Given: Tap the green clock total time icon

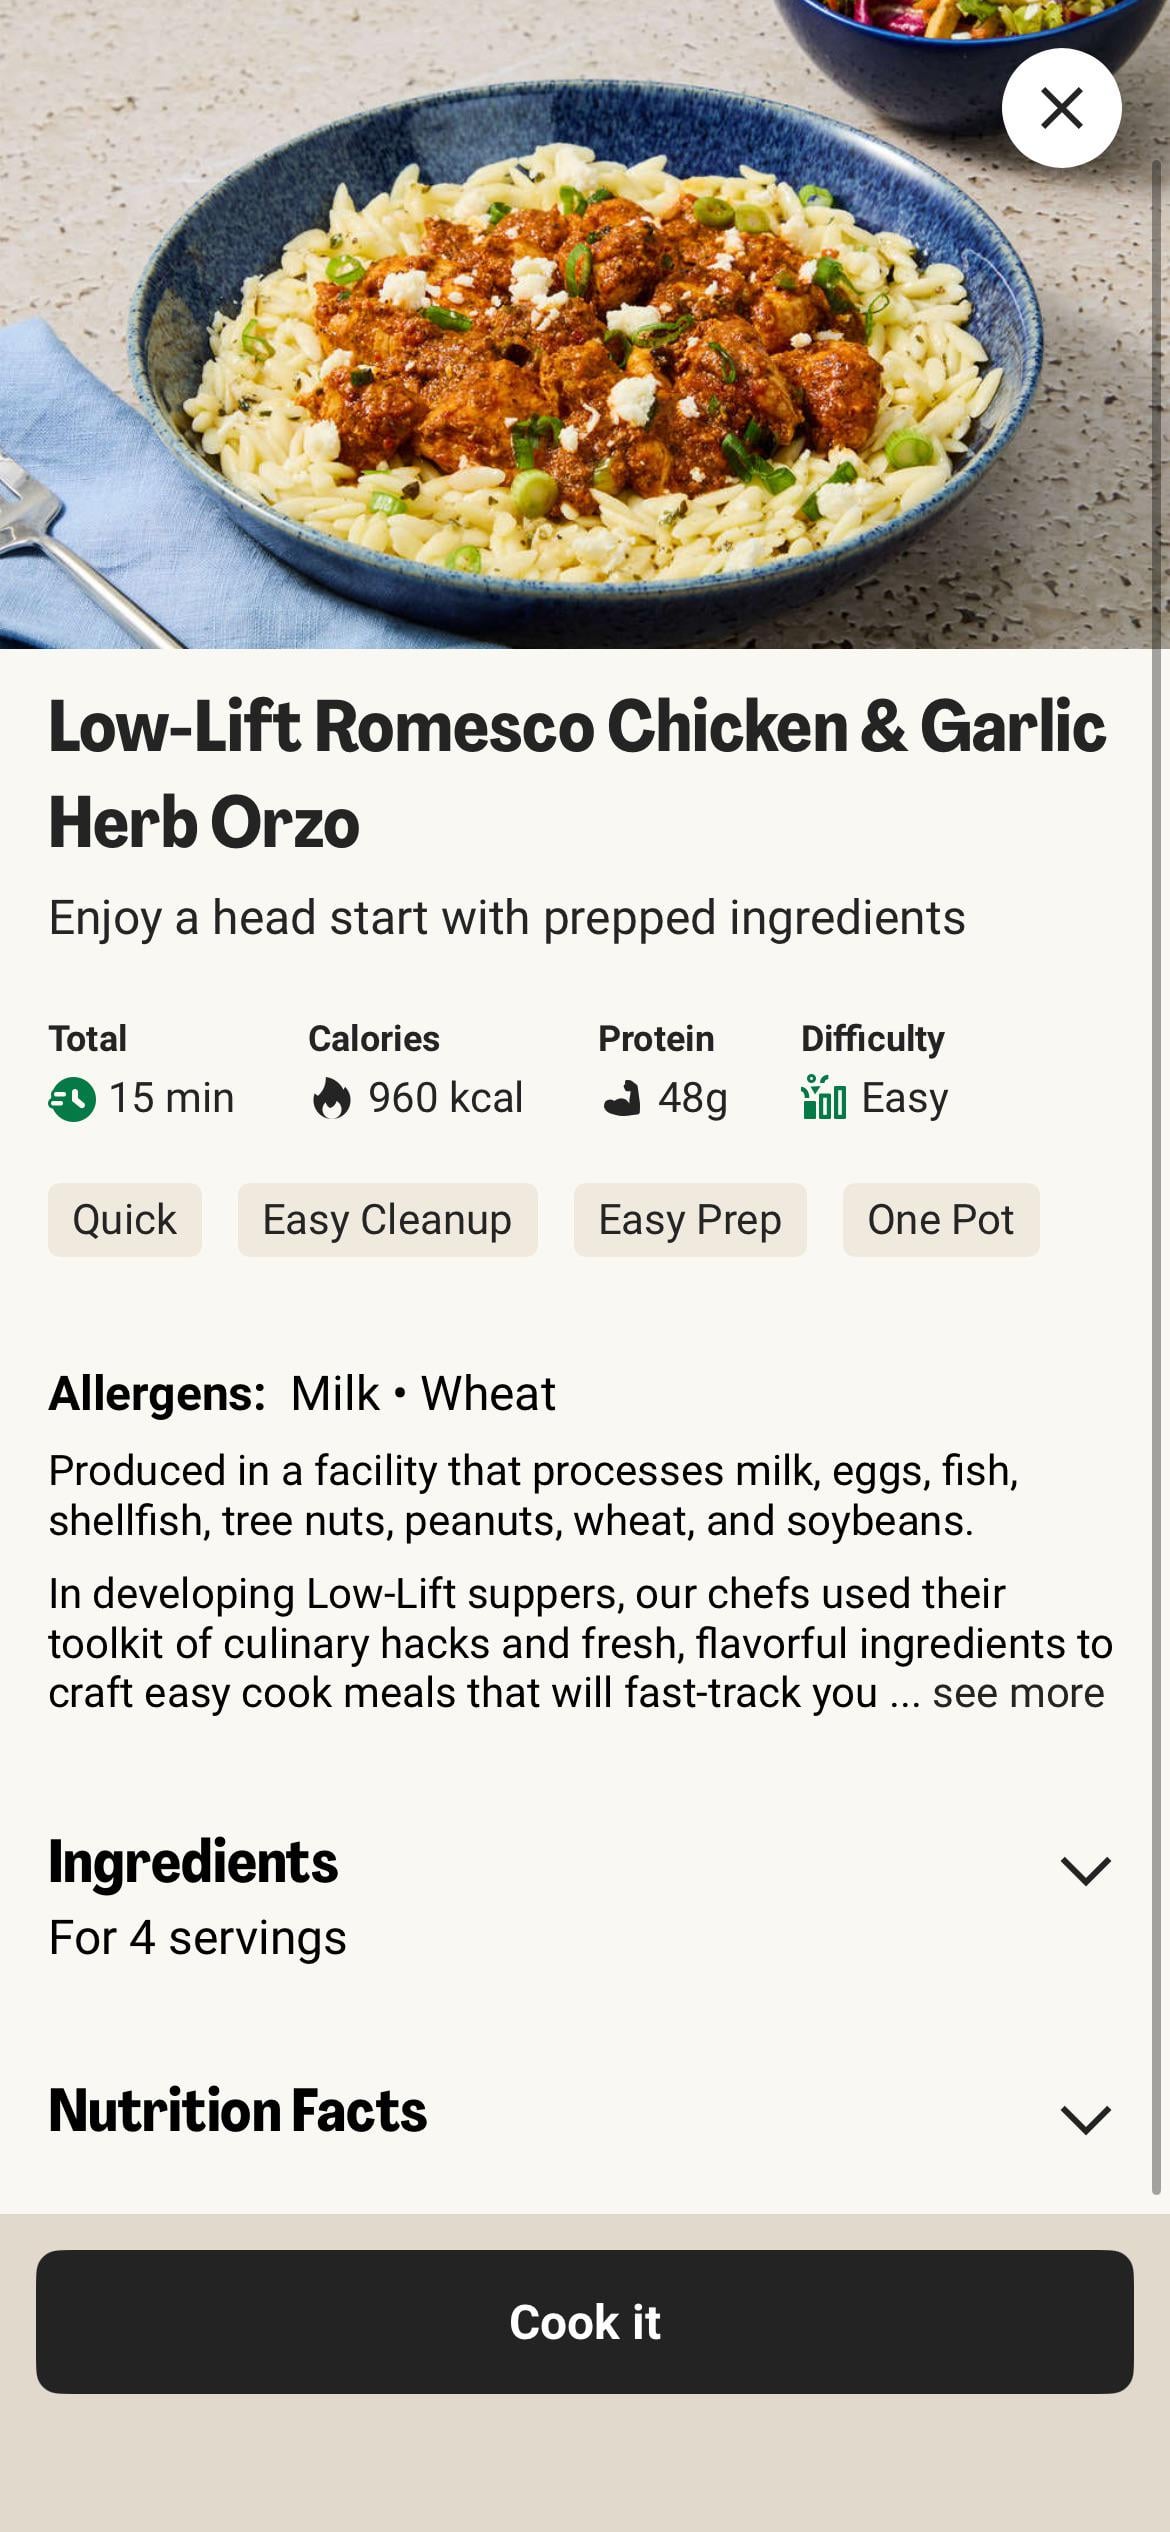Looking at the screenshot, I should pyautogui.click(x=72, y=1099).
